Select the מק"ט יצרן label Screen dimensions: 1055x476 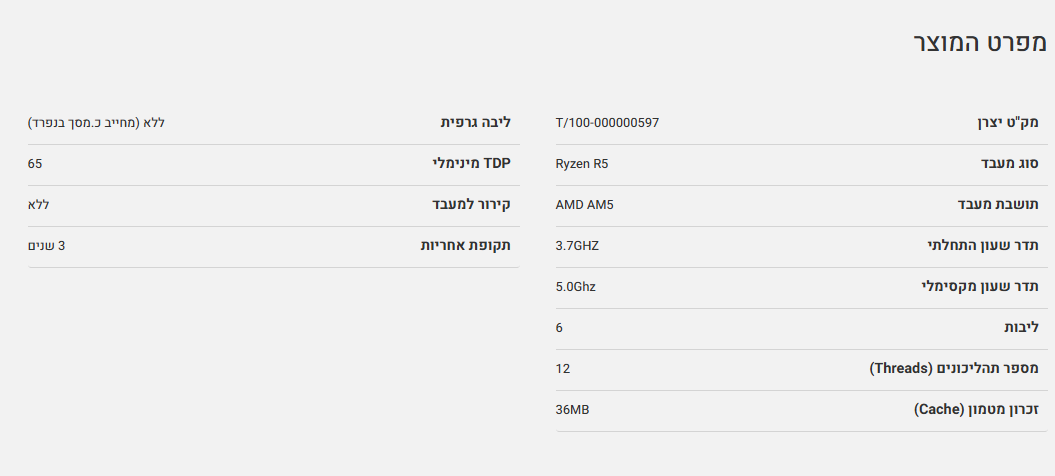coord(1008,123)
